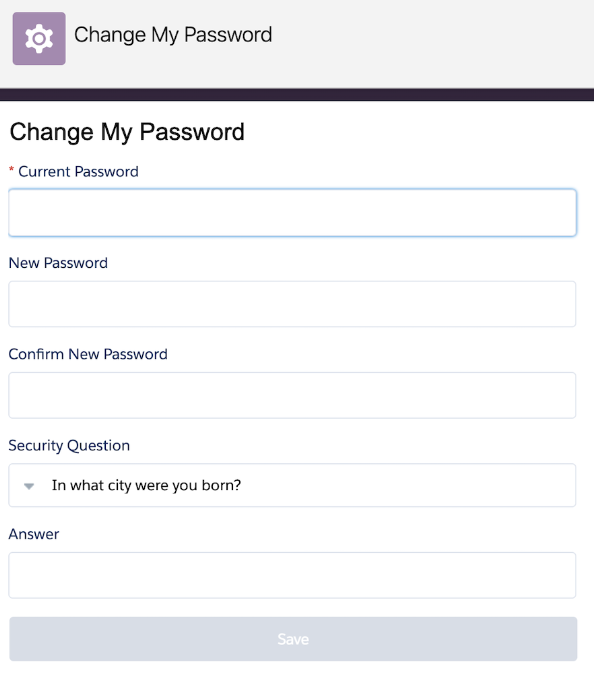The image size is (594, 676).
Task: Select the Confirm New Password field
Action: point(292,395)
